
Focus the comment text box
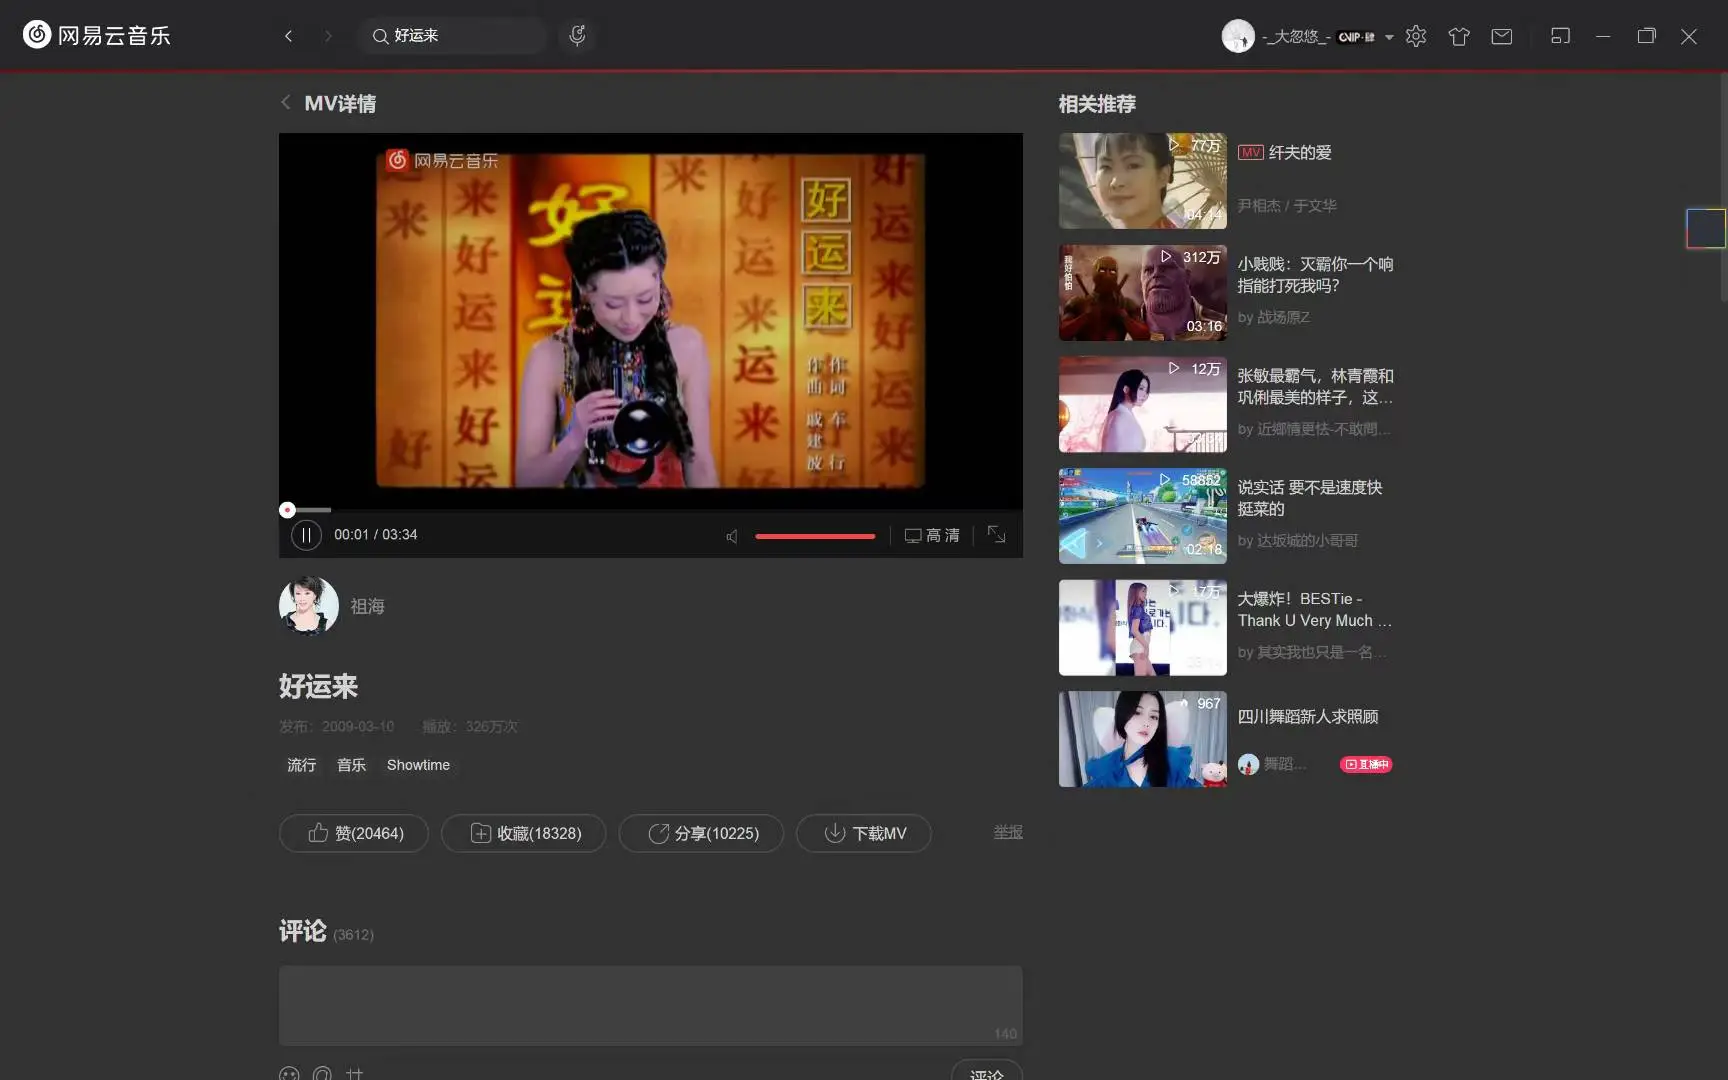(x=650, y=1005)
